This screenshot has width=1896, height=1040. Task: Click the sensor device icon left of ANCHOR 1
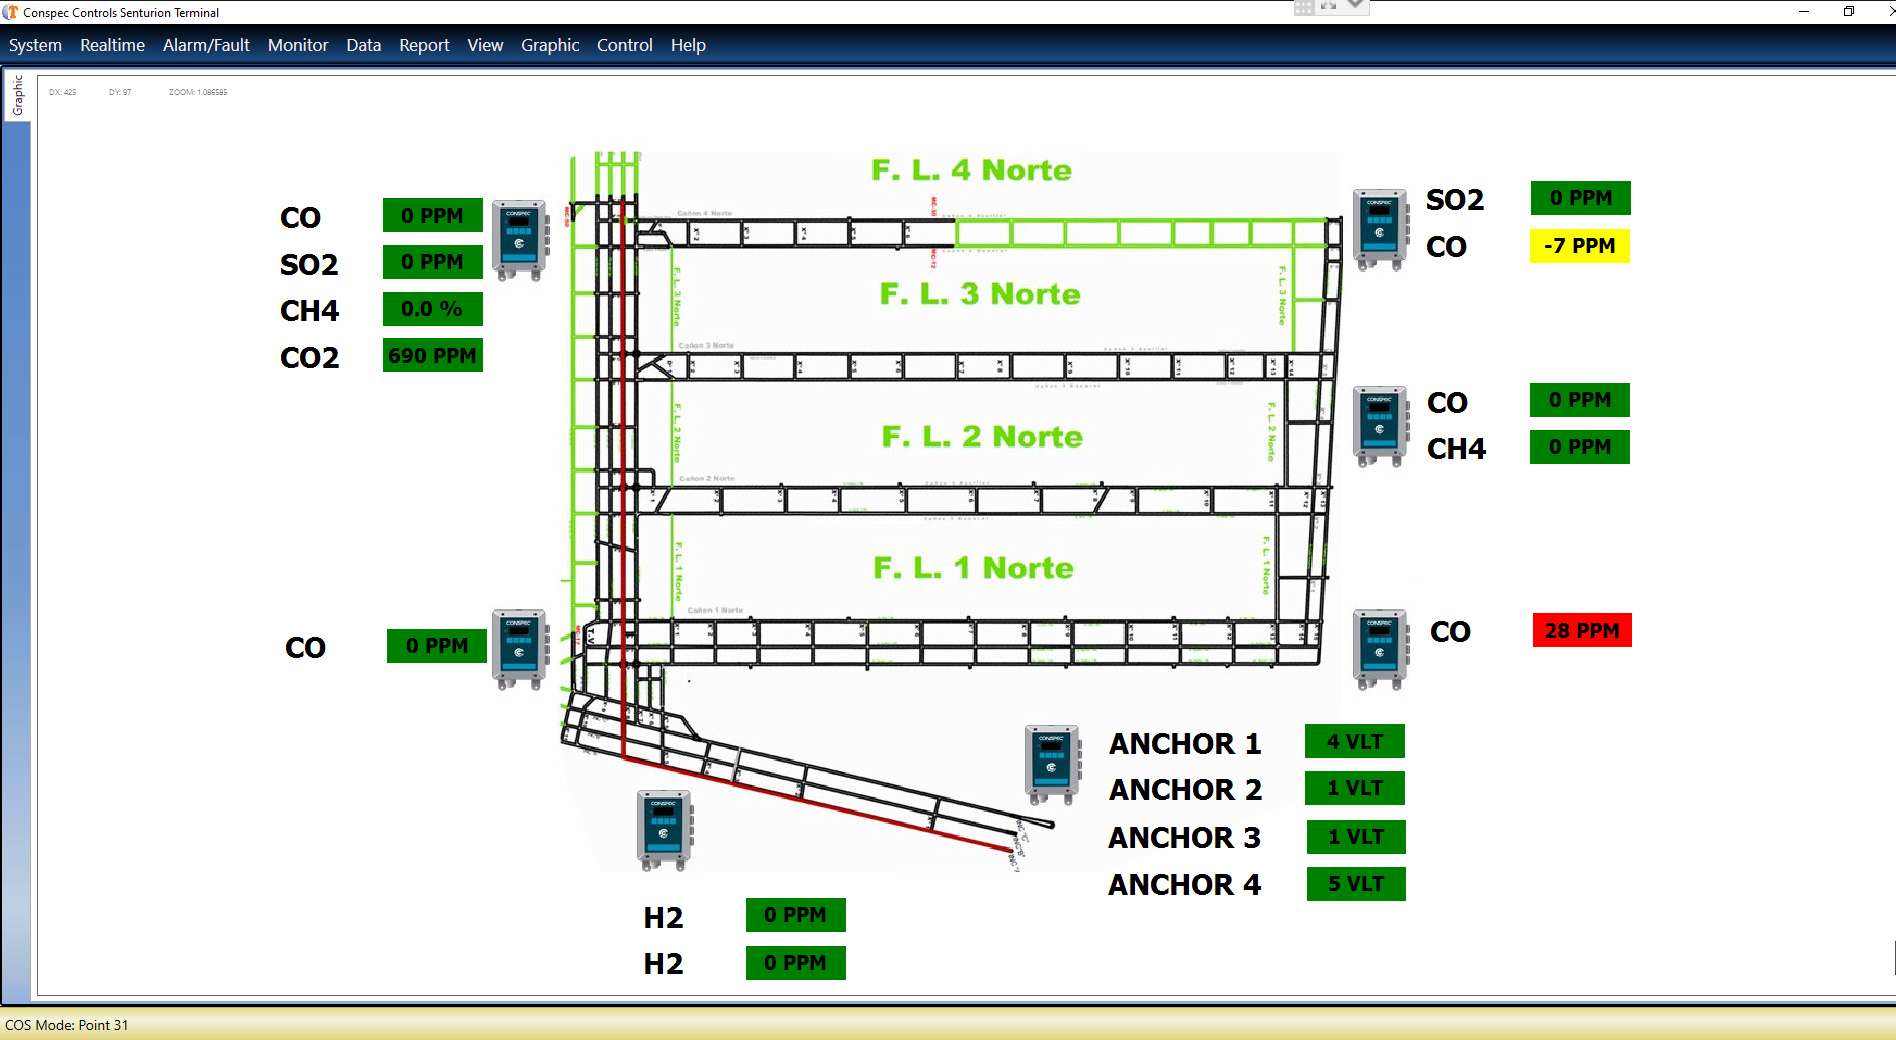click(x=1052, y=765)
